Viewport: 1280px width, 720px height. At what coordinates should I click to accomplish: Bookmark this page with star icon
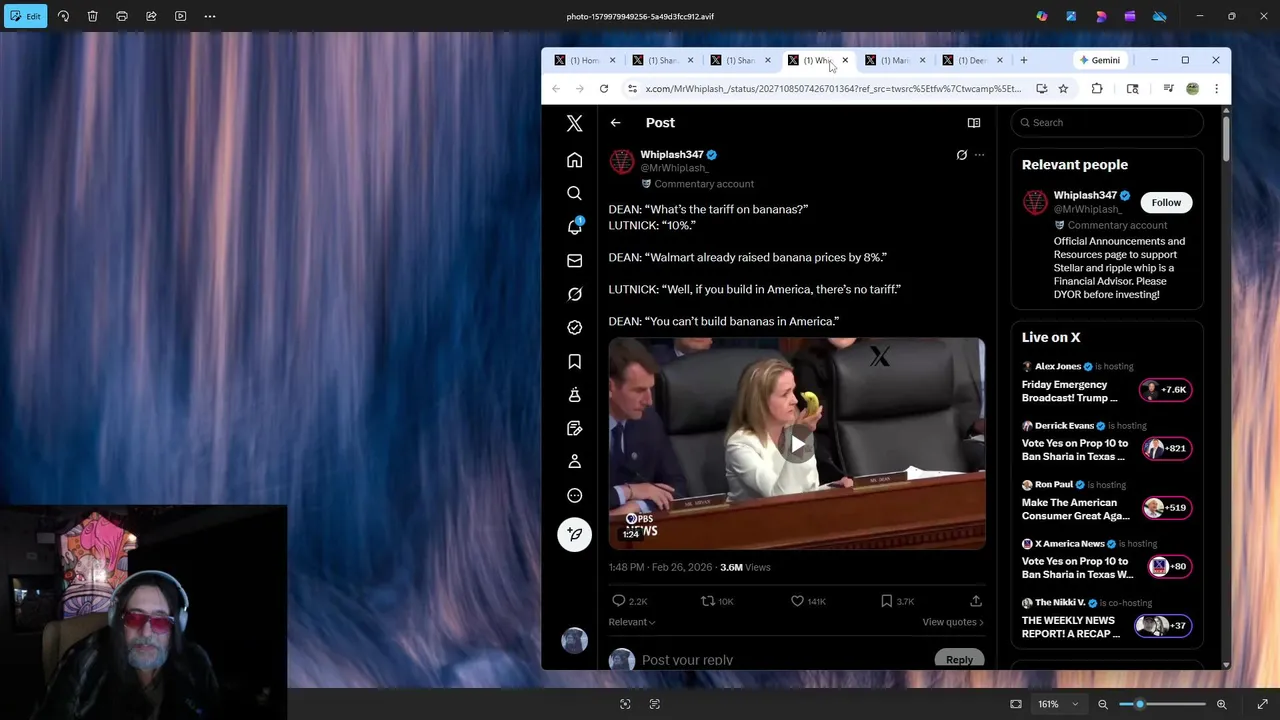click(x=1063, y=88)
